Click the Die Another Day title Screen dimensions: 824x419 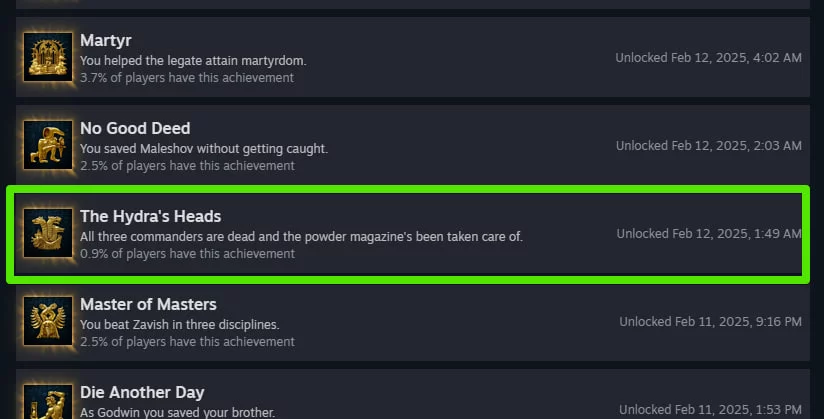point(142,393)
